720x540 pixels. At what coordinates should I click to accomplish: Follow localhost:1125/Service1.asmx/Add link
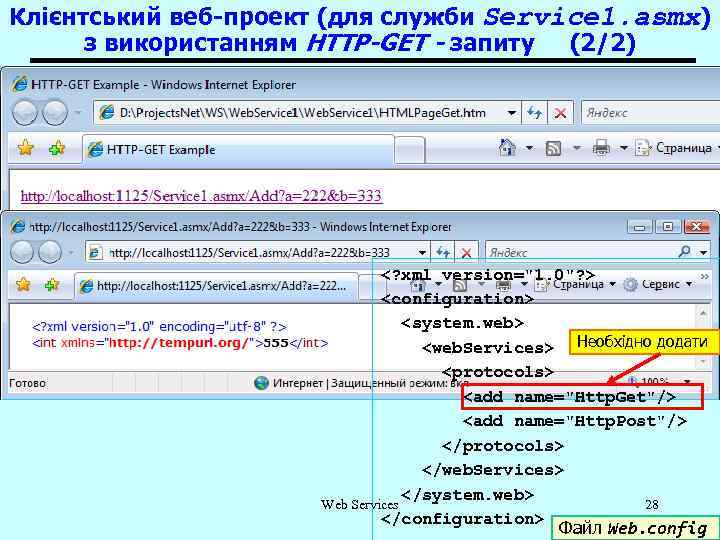pos(201,196)
